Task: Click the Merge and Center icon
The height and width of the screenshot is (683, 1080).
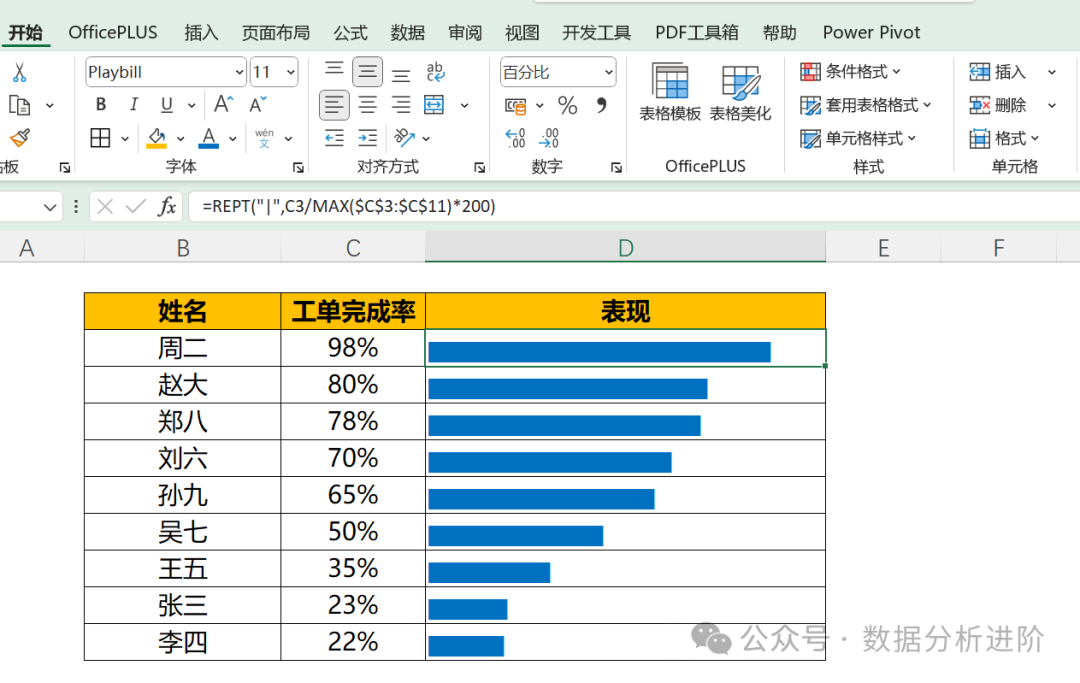Action: 434,105
